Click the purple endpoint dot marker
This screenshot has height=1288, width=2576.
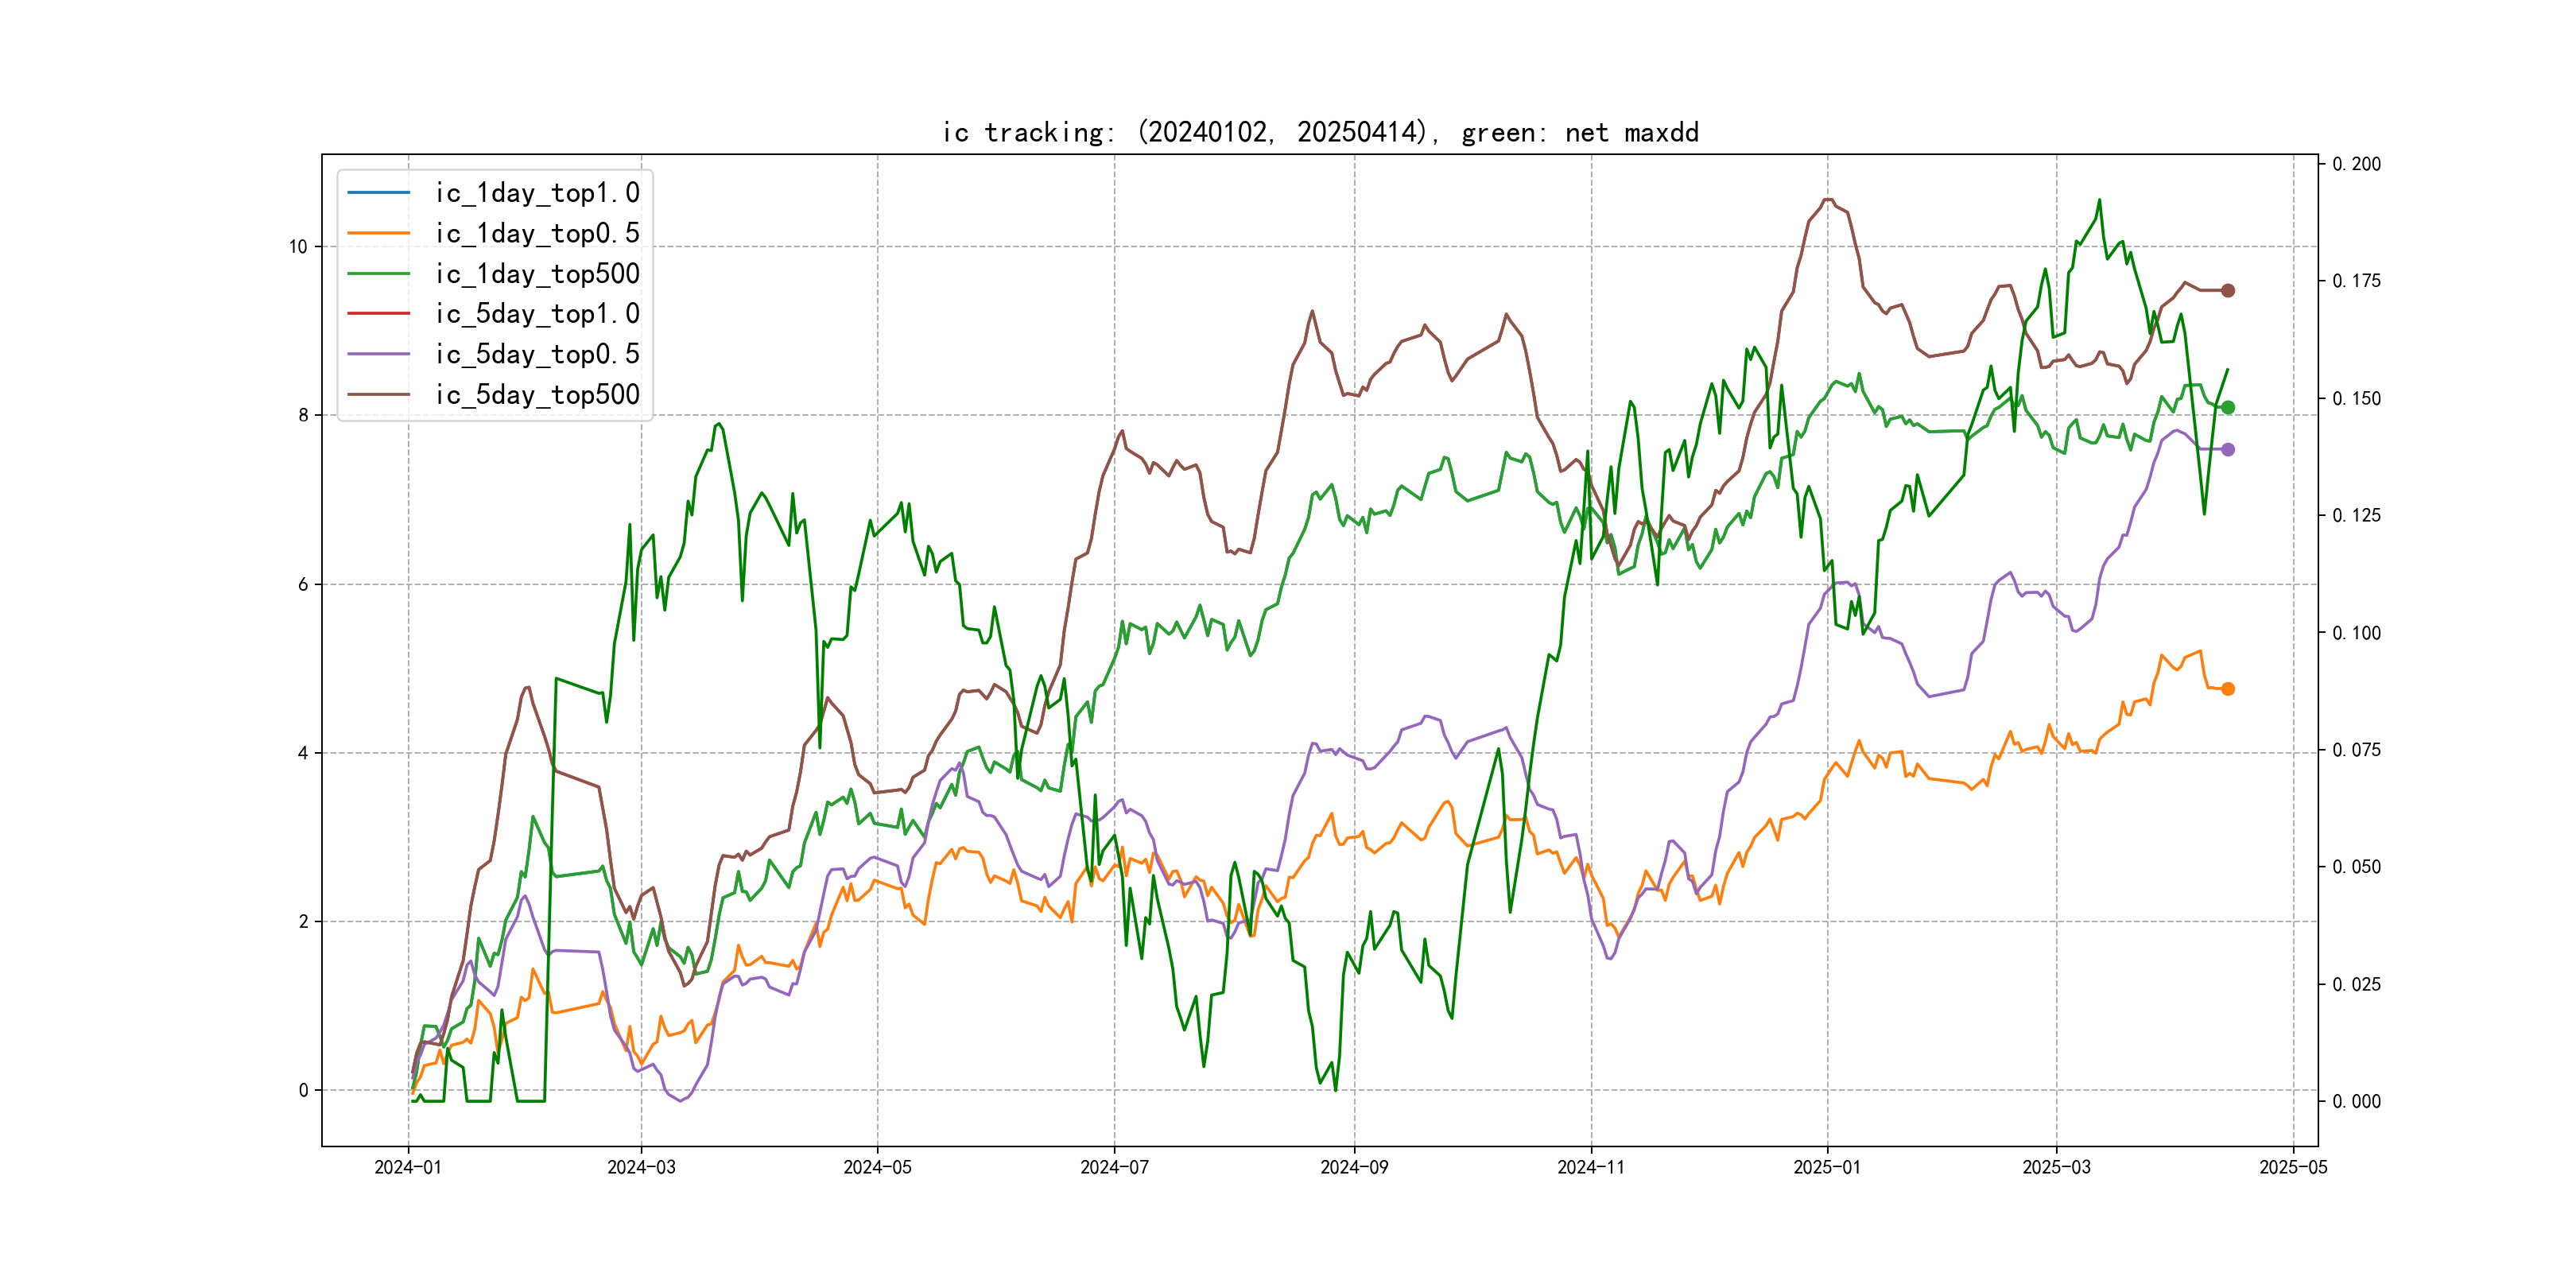2227,449
